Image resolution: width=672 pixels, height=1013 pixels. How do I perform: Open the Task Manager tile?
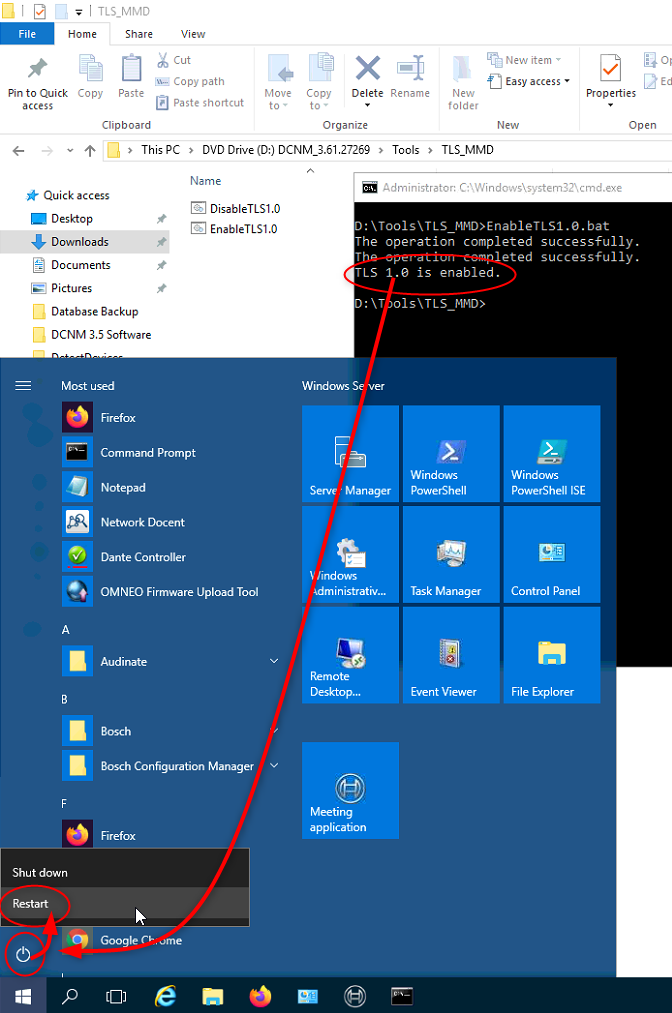pos(451,554)
